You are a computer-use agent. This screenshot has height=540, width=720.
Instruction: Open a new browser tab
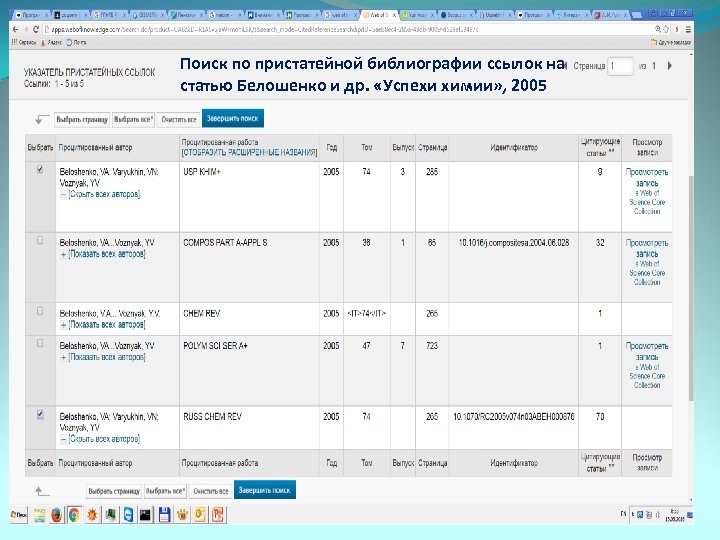pos(637,15)
